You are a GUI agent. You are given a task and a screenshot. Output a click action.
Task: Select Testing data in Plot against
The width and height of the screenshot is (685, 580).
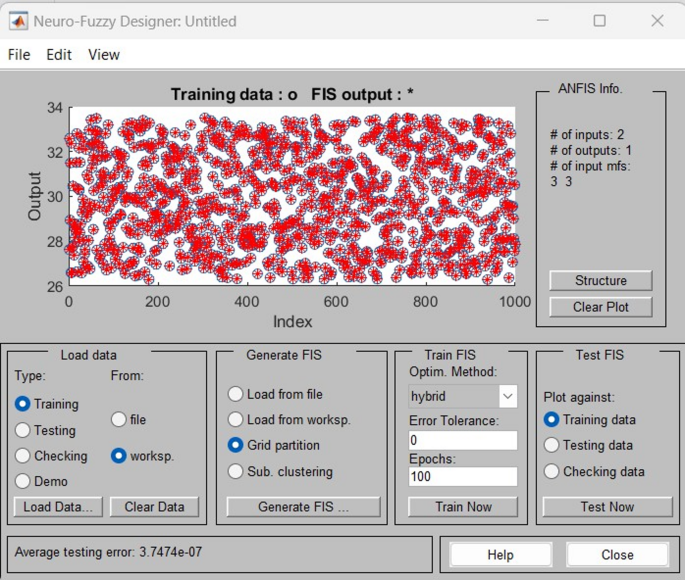point(552,446)
